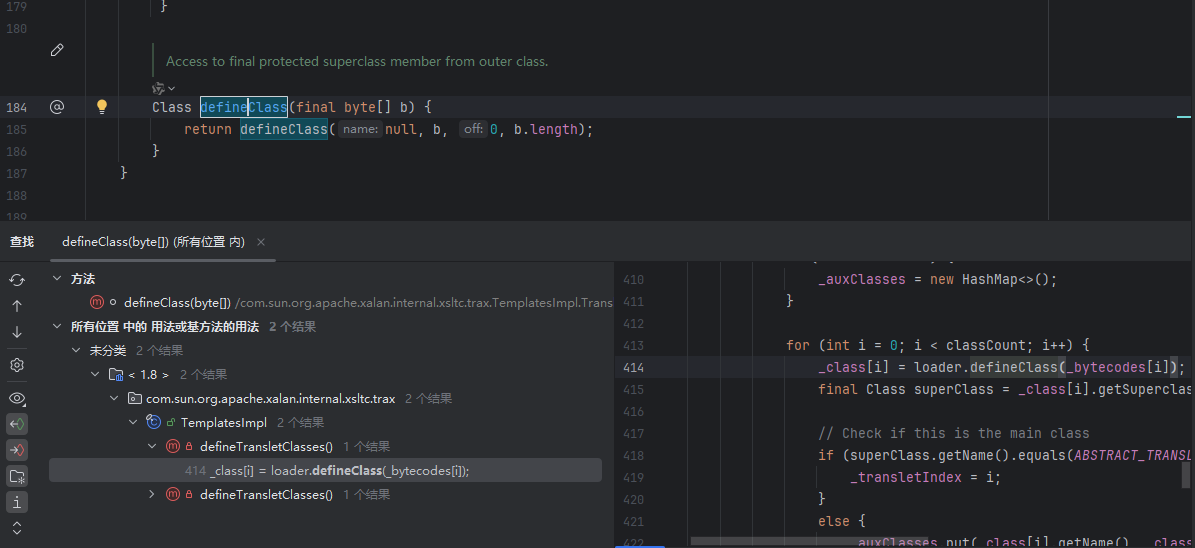1195x548 pixels.
Task: Toggle the green read-access filter button
Action: (x=17, y=424)
